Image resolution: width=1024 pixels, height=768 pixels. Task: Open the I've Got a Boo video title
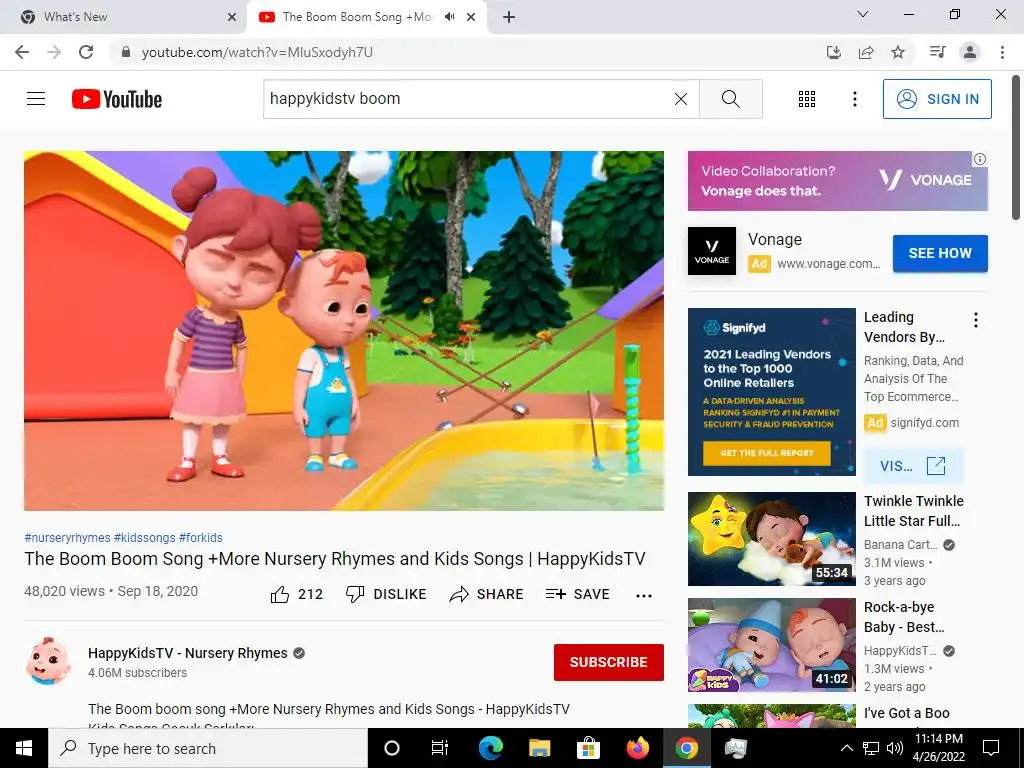(x=906, y=713)
